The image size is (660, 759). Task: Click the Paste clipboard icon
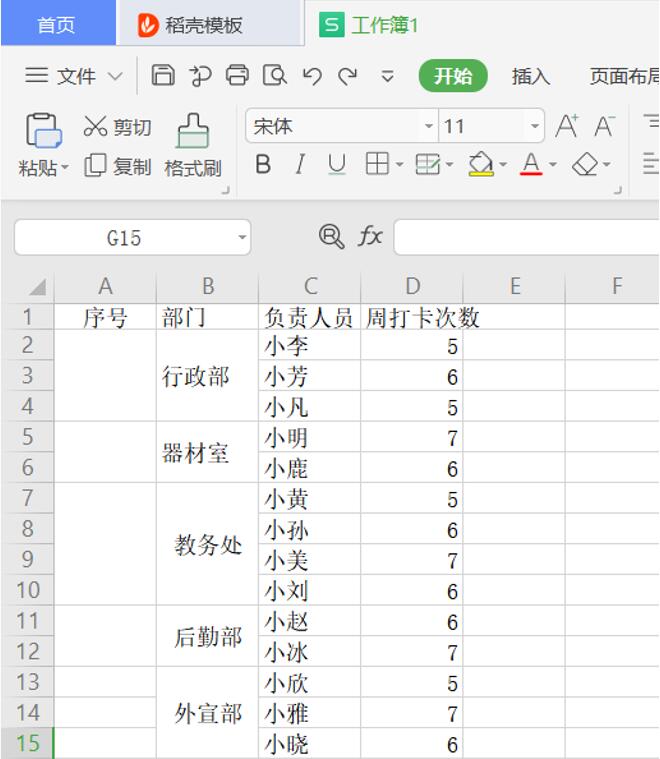point(44,130)
